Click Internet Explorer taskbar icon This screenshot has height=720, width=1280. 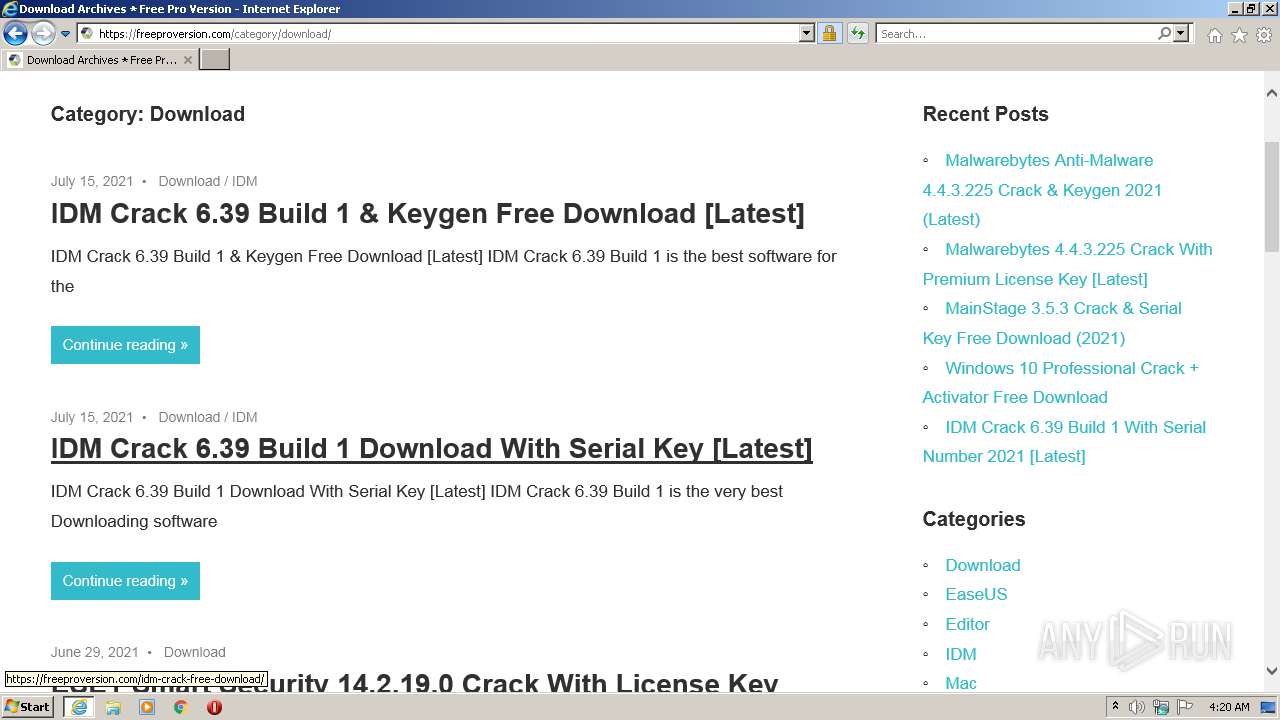(x=78, y=707)
